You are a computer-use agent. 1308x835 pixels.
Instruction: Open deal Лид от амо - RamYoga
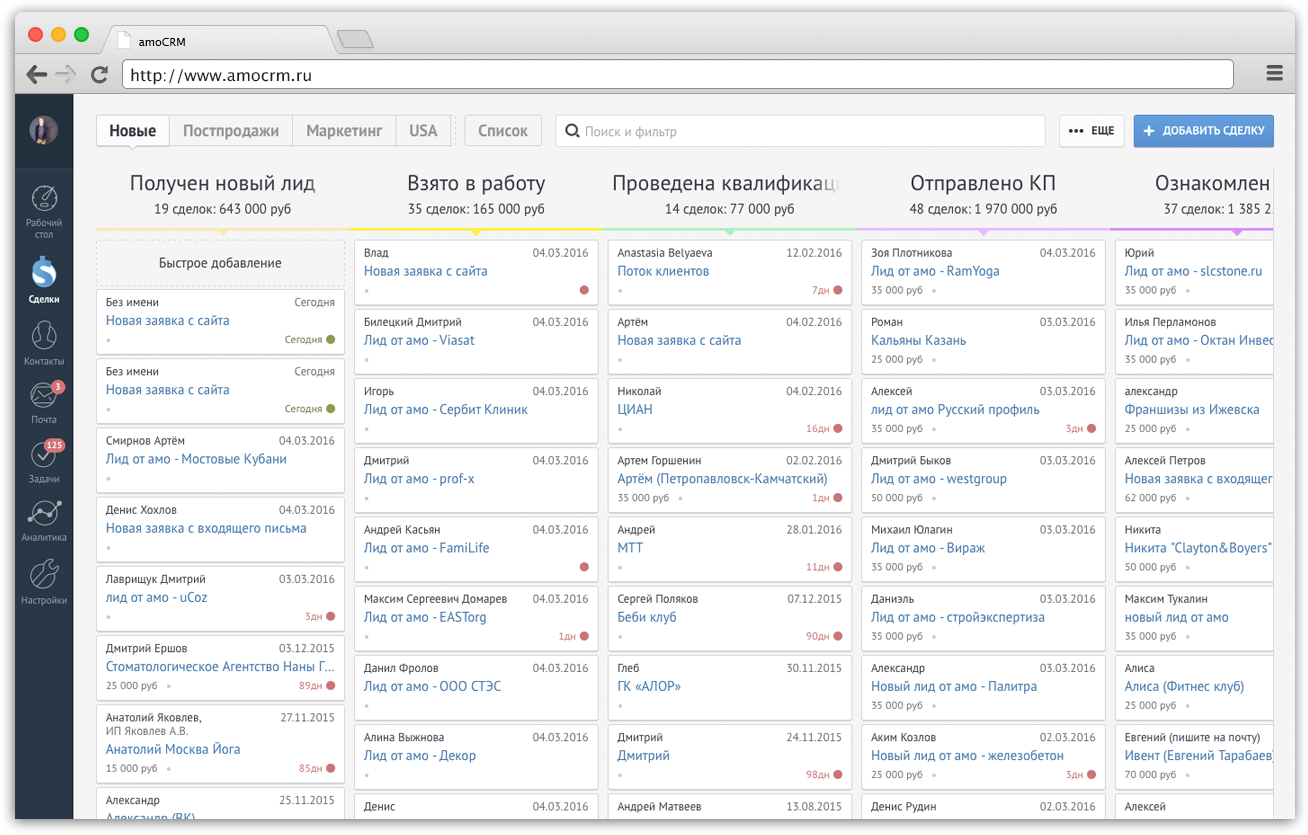point(935,271)
